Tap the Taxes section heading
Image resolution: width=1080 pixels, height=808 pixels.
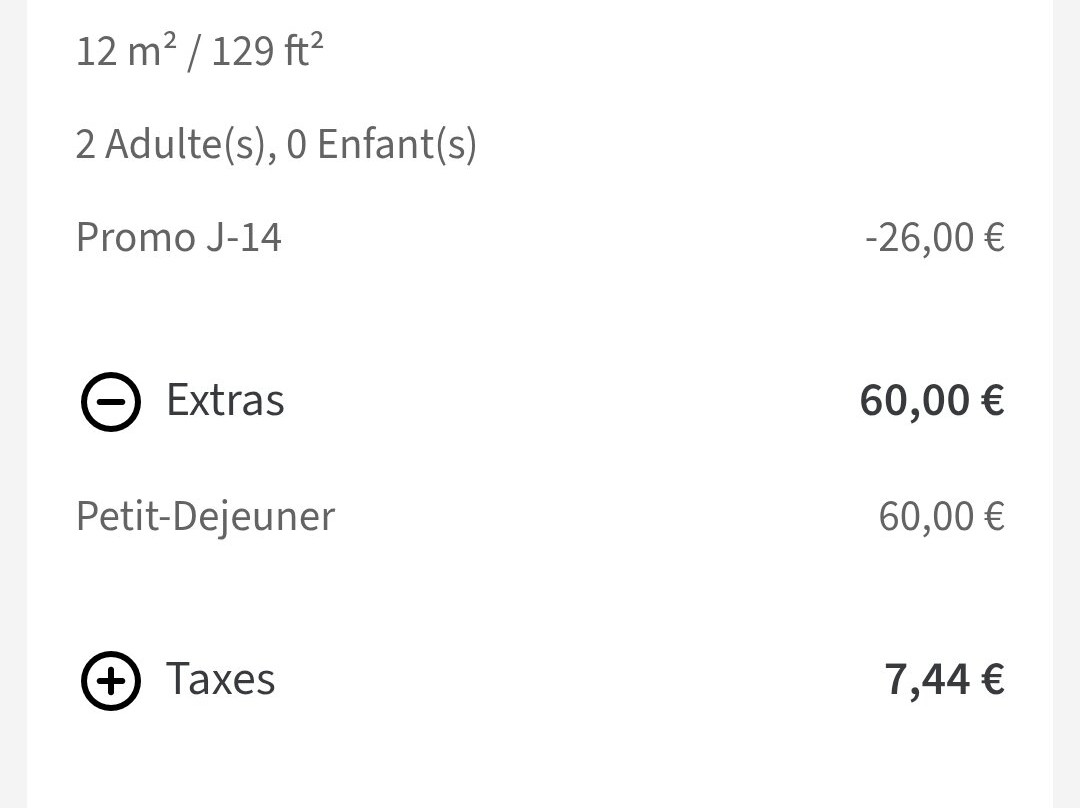(220, 679)
